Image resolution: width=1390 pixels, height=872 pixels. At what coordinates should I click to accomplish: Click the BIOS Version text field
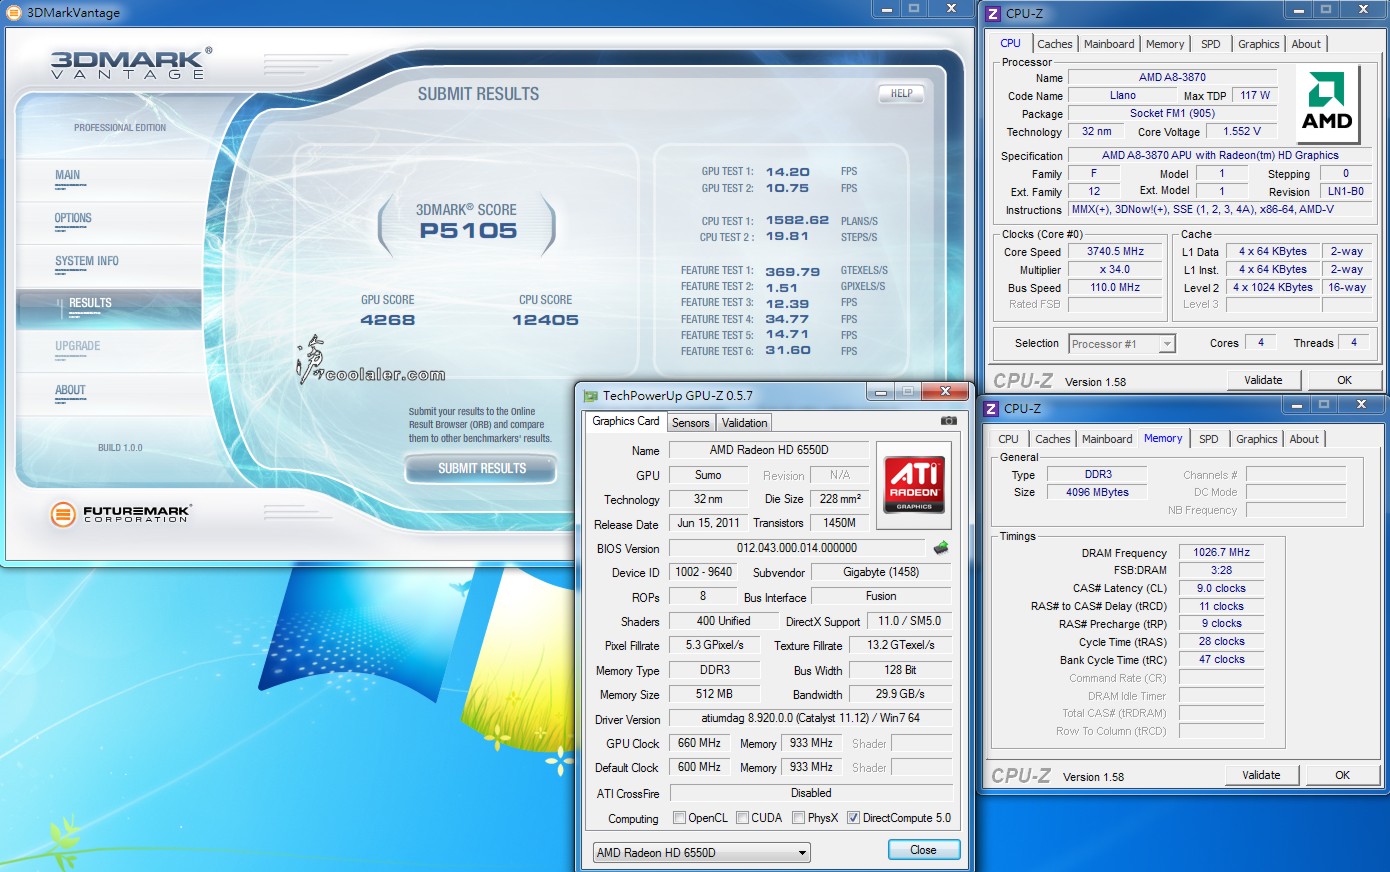(x=796, y=548)
